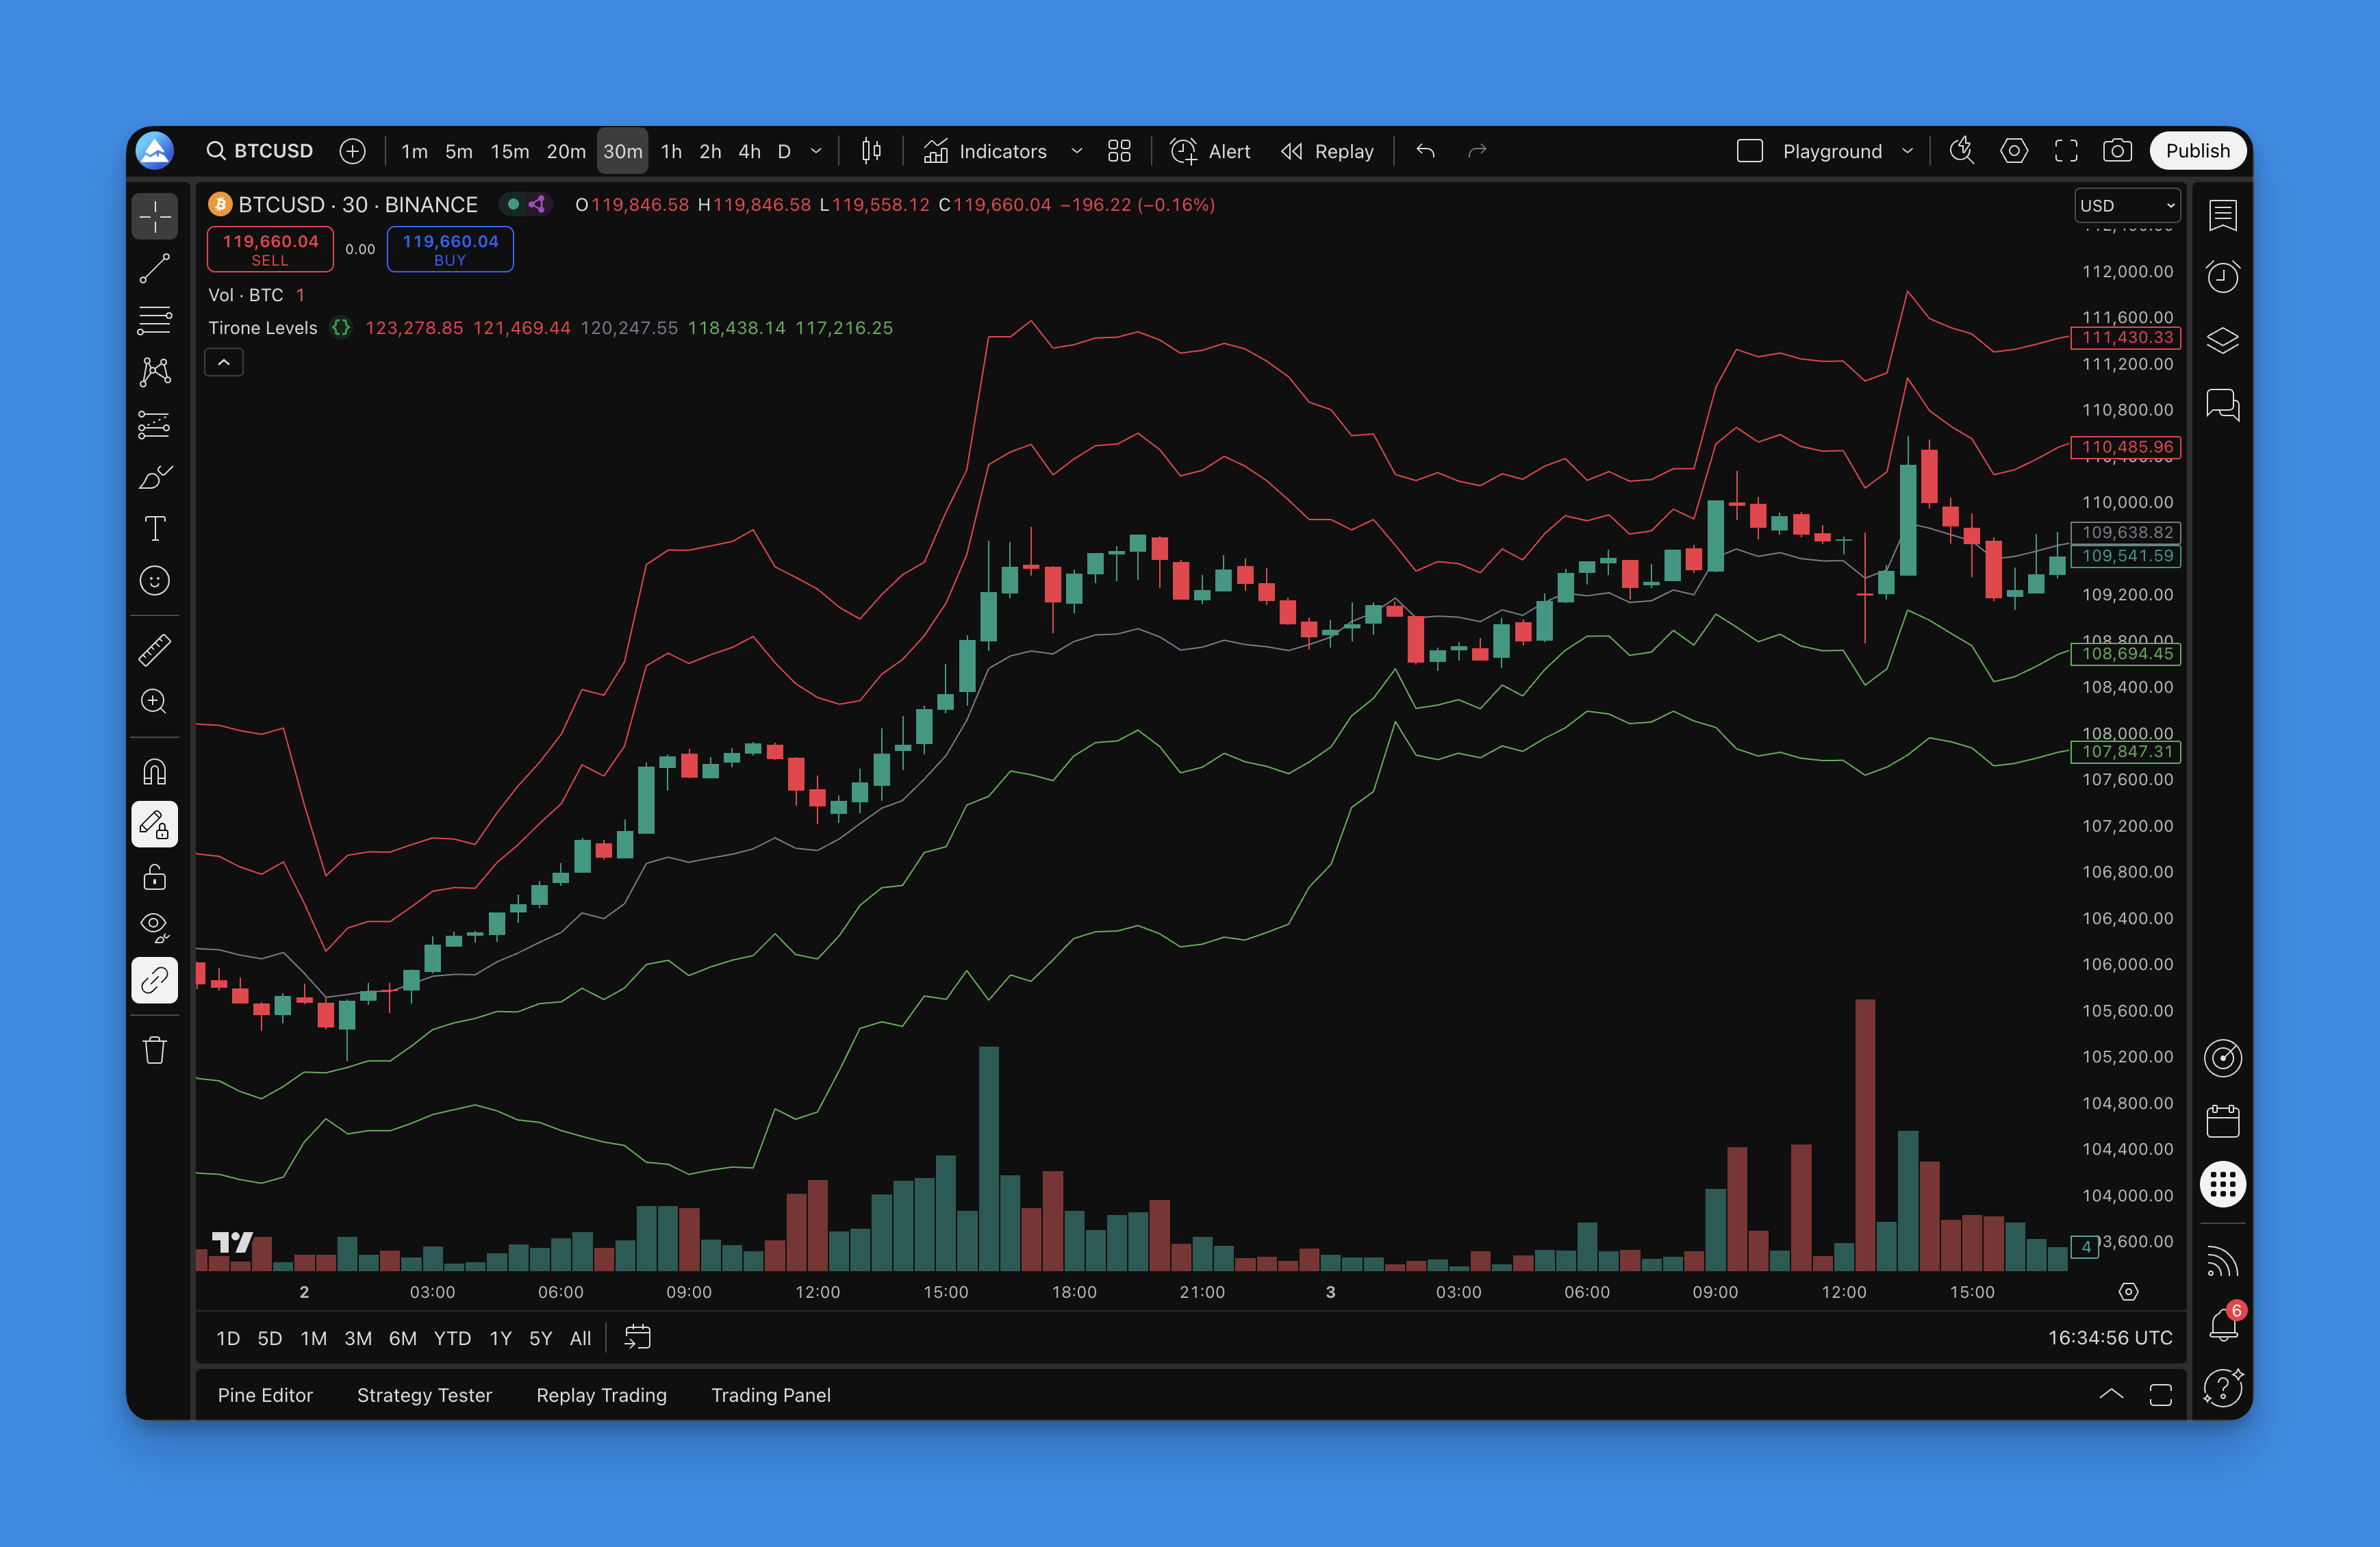Enter fullscreen mode
Viewport: 2380px width, 1547px height.
click(2066, 151)
